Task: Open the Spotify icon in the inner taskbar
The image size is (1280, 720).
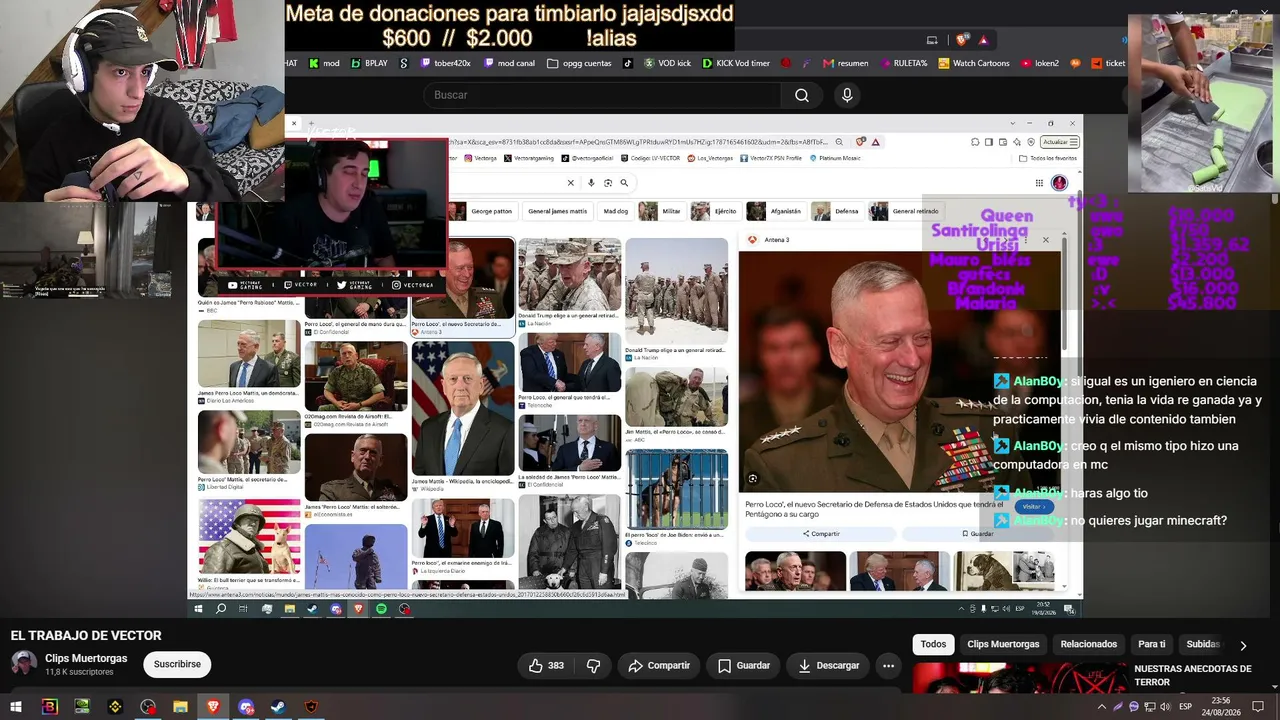Action: [x=381, y=609]
